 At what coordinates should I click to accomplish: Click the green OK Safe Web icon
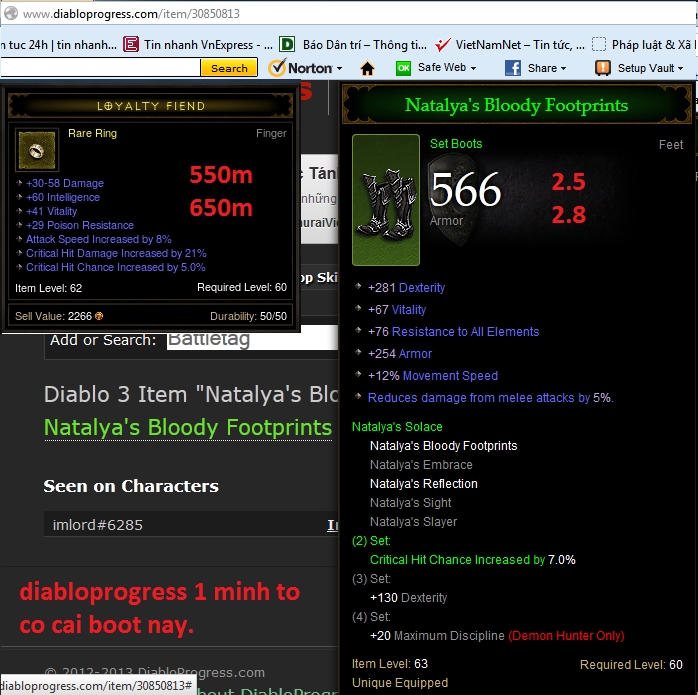coord(403,68)
